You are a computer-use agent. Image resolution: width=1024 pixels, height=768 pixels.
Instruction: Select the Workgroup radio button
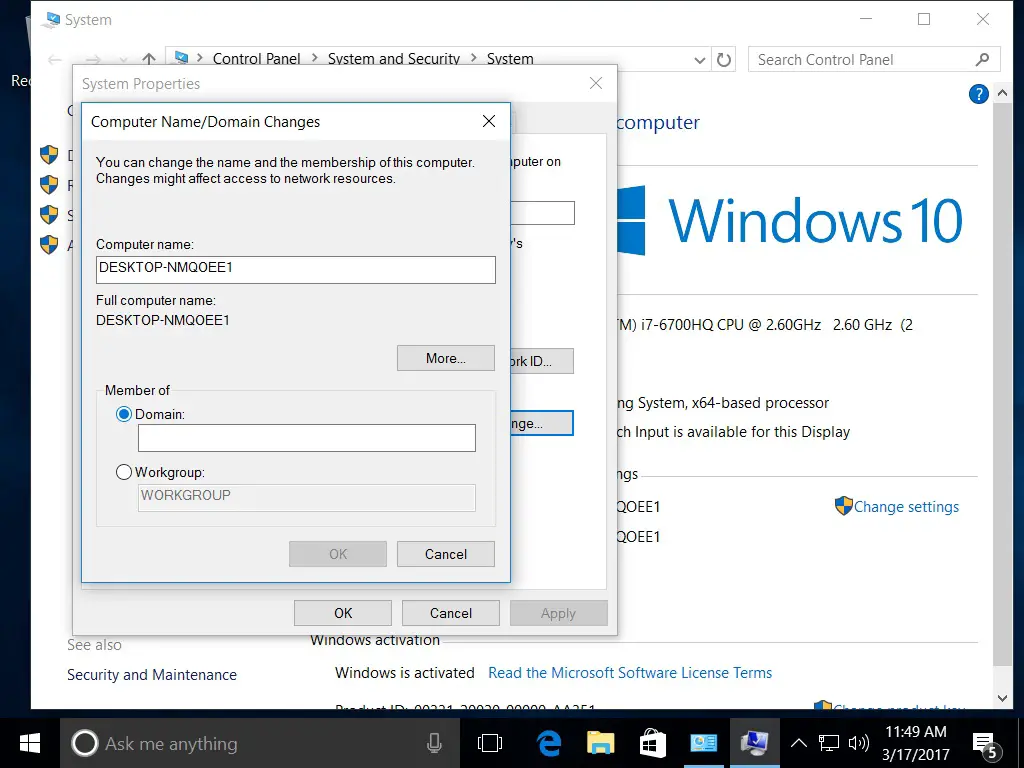click(x=124, y=472)
